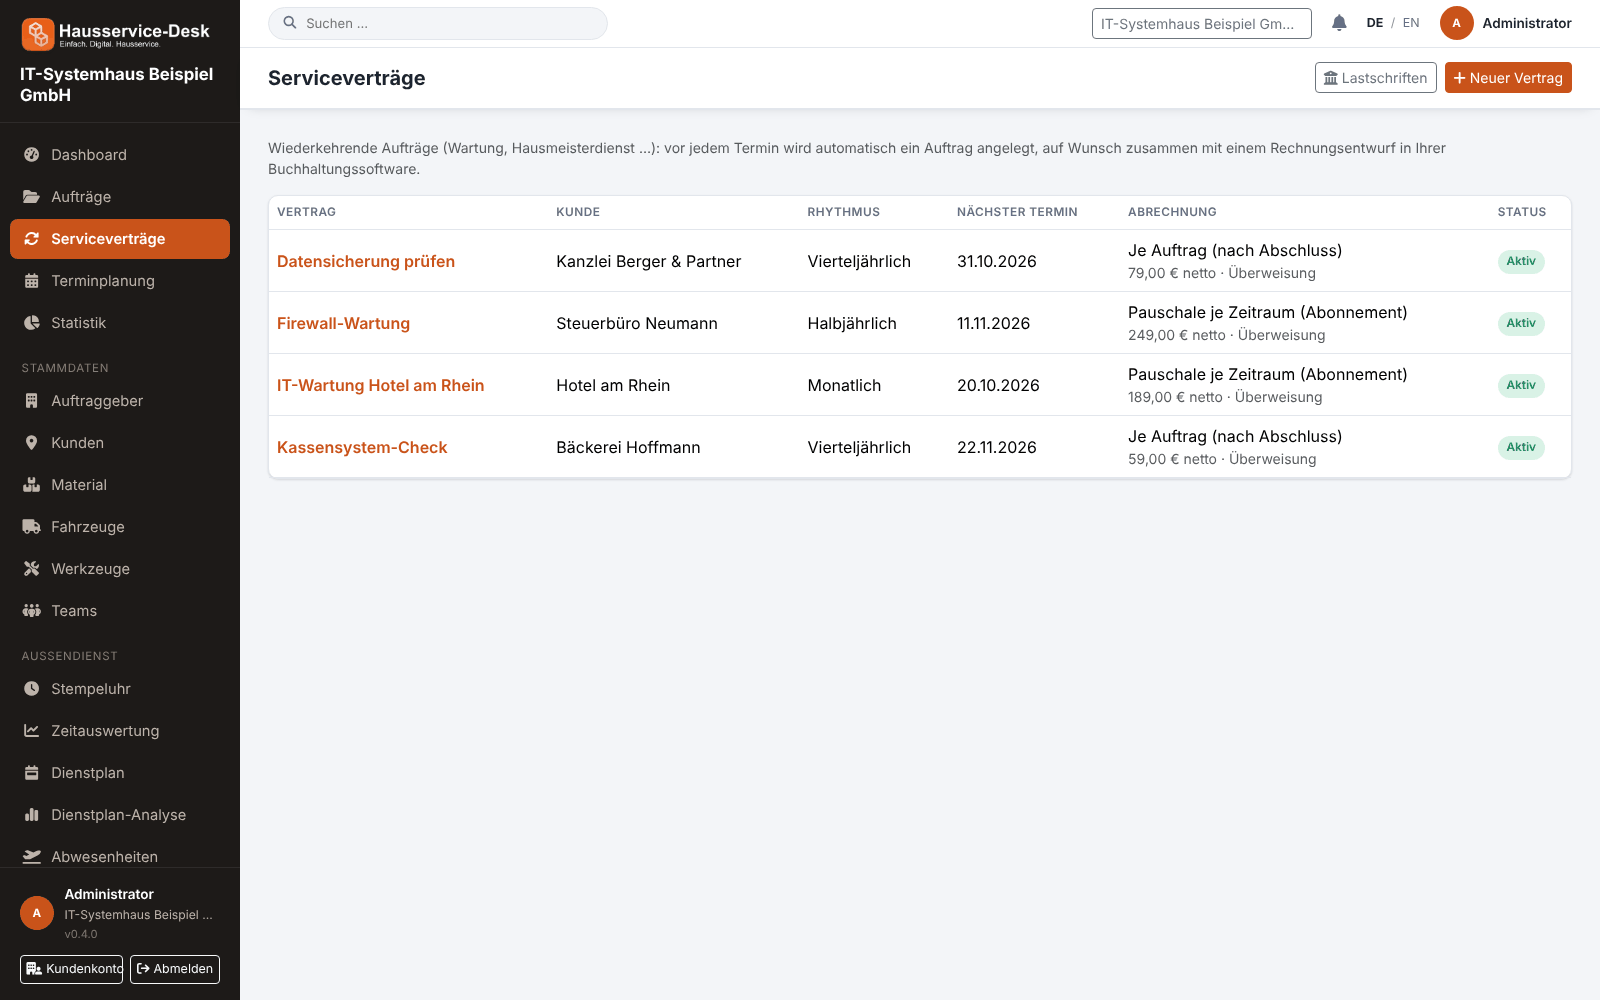Open Statistik in the sidebar

[x=120, y=323]
